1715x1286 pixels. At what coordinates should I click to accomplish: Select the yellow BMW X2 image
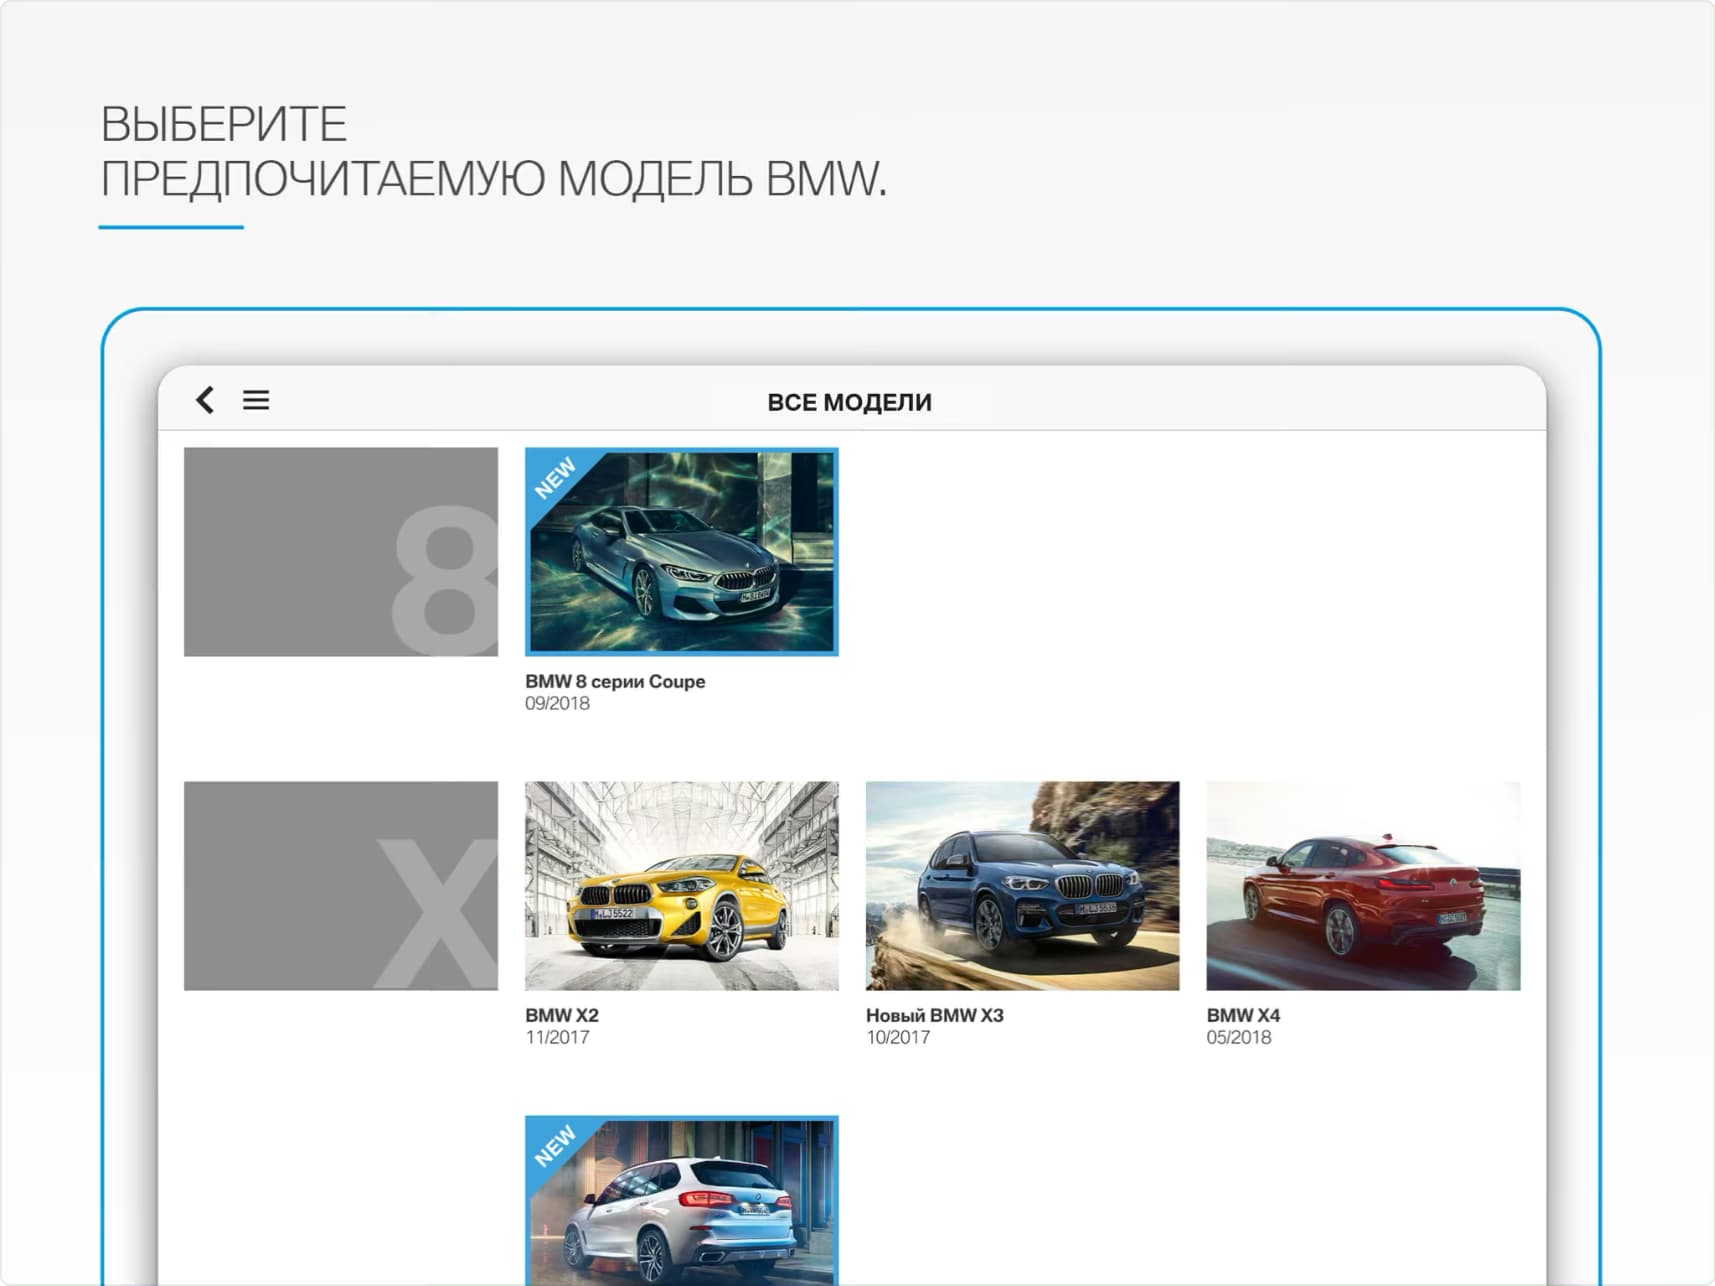click(x=682, y=882)
